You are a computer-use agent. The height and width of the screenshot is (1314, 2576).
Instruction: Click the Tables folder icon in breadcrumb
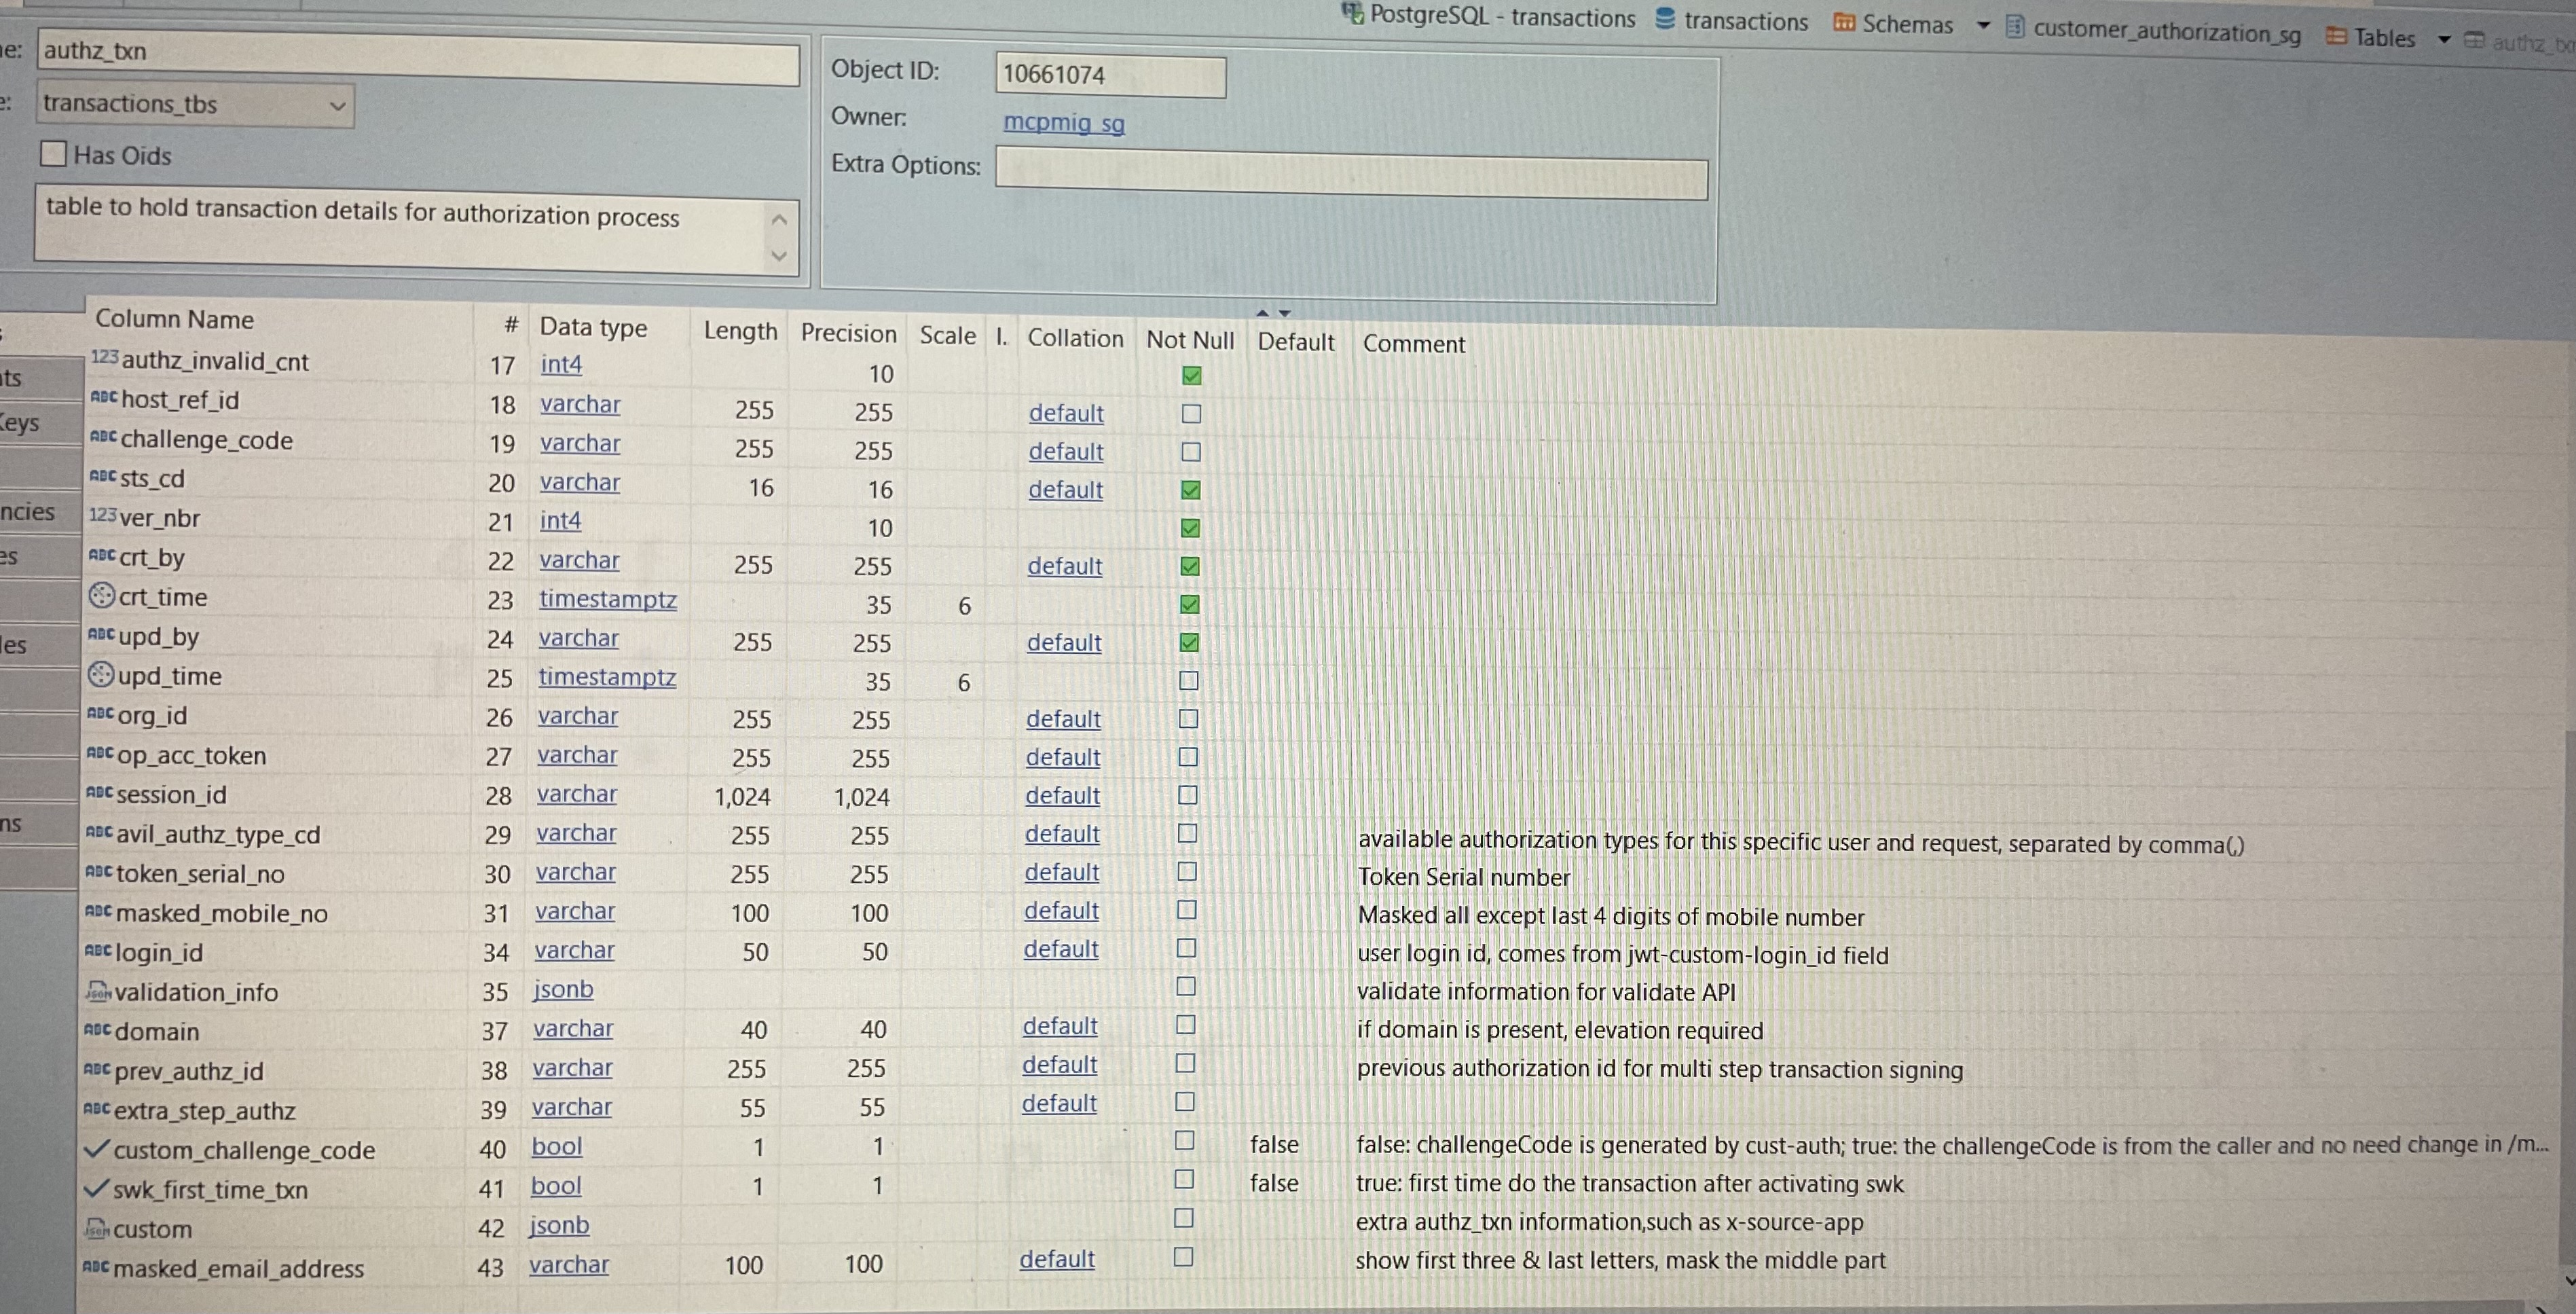pos(2336,37)
